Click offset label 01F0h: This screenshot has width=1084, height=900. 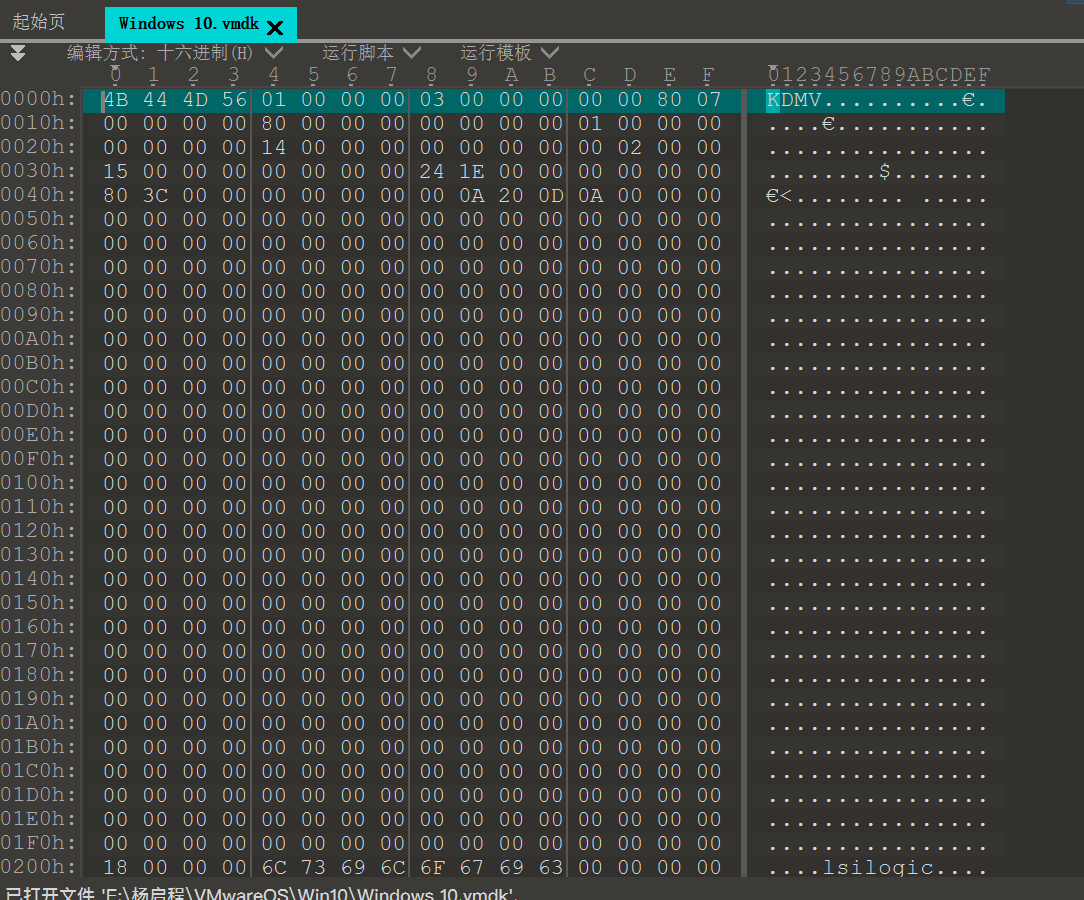coord(38,843)
